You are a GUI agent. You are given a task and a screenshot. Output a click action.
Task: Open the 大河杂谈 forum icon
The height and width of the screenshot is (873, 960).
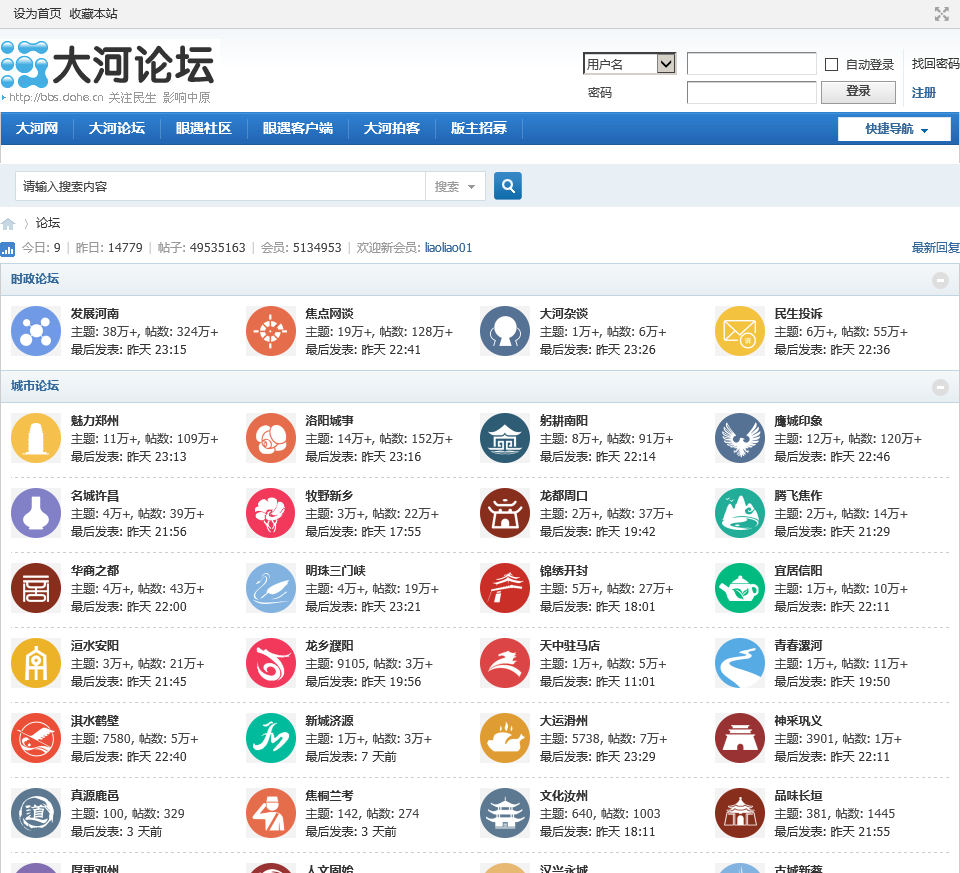click(505, 331)
